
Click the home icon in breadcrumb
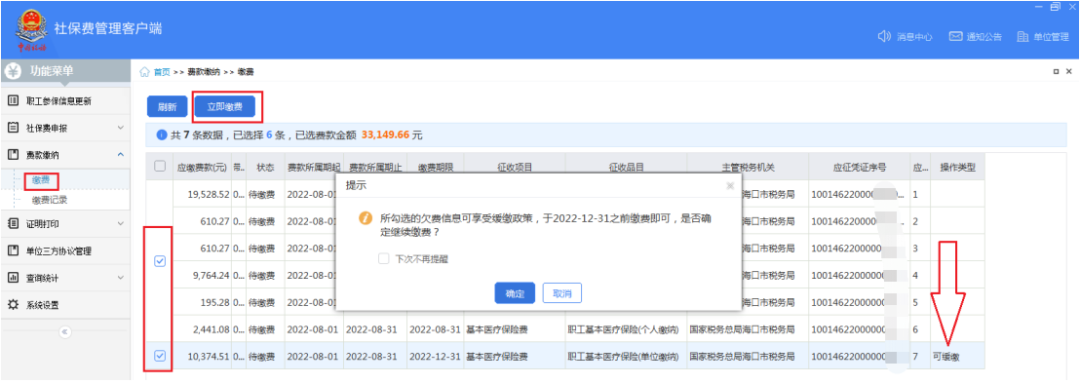coord(145,72)
